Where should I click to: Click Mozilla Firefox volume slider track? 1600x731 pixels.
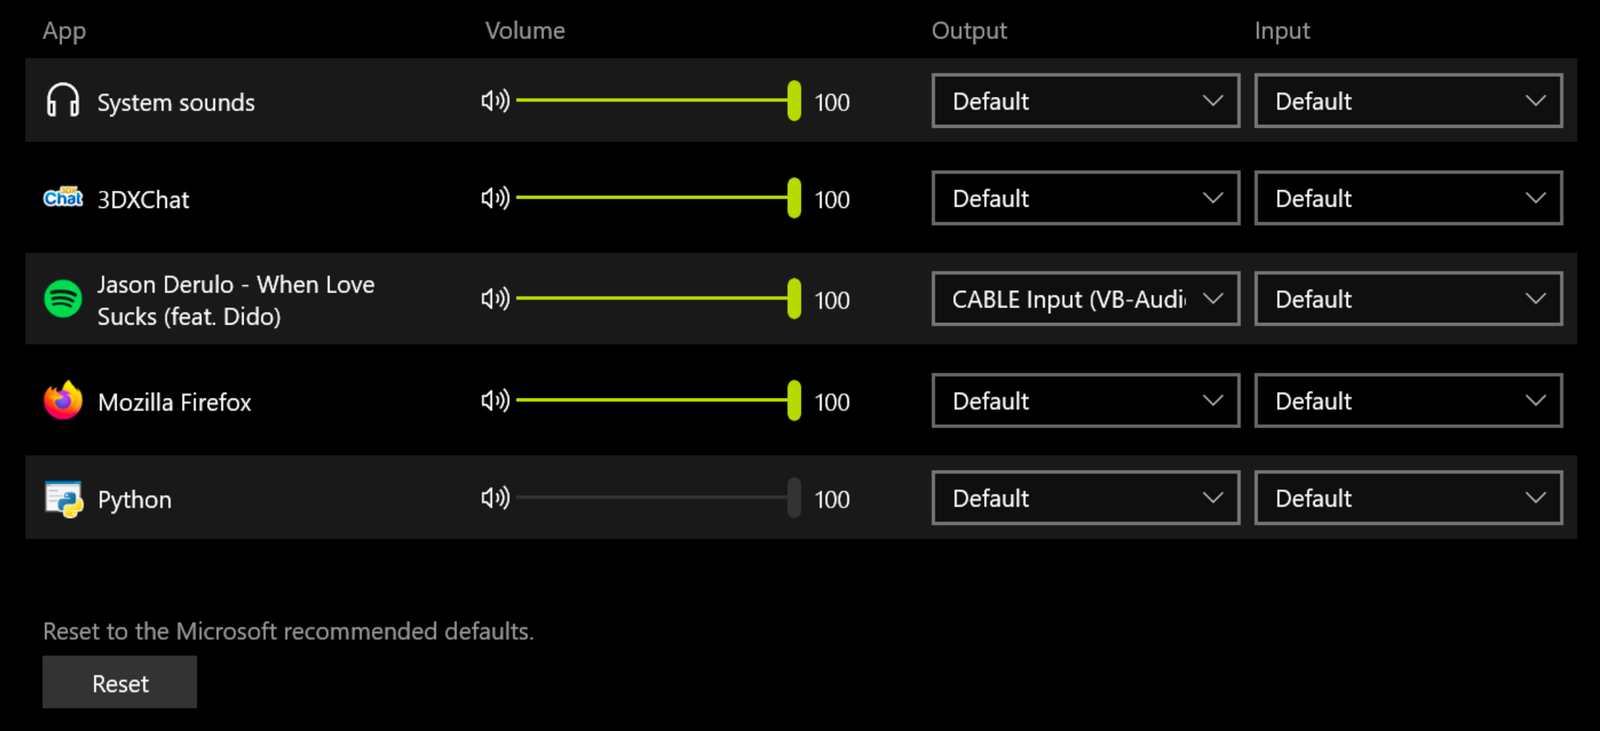click(x=650, y=400)
